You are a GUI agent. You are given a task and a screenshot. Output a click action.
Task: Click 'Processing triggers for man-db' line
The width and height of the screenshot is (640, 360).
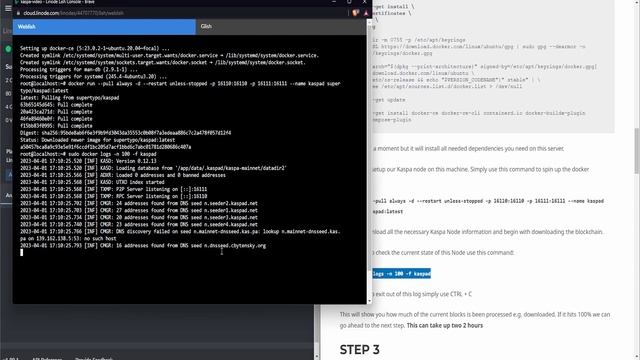(79, 69)
